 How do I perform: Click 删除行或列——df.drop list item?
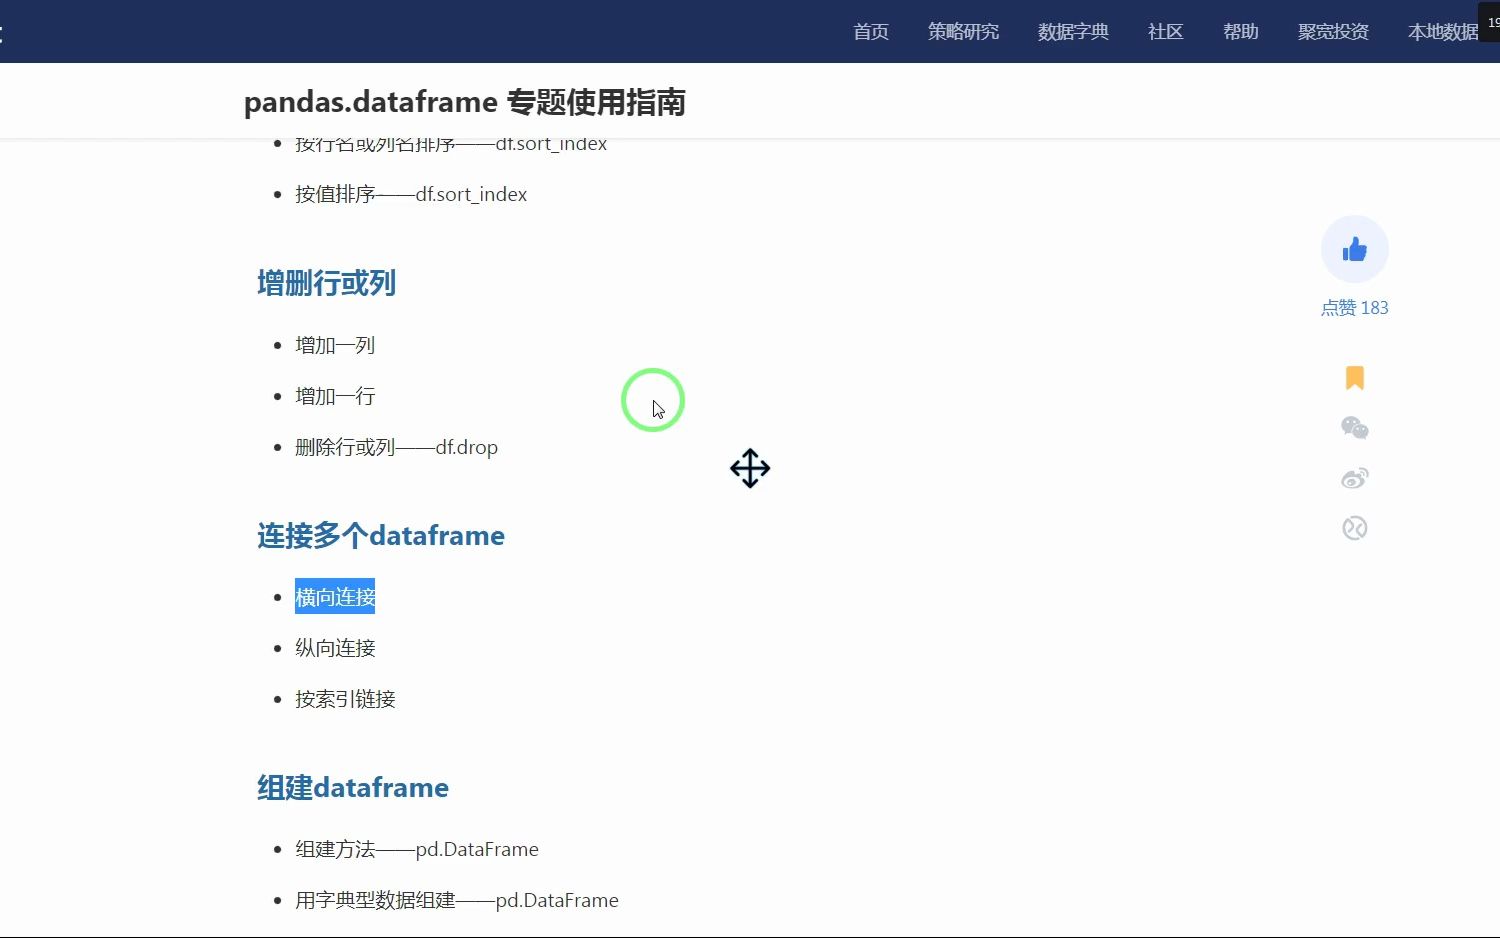[396, 447]
